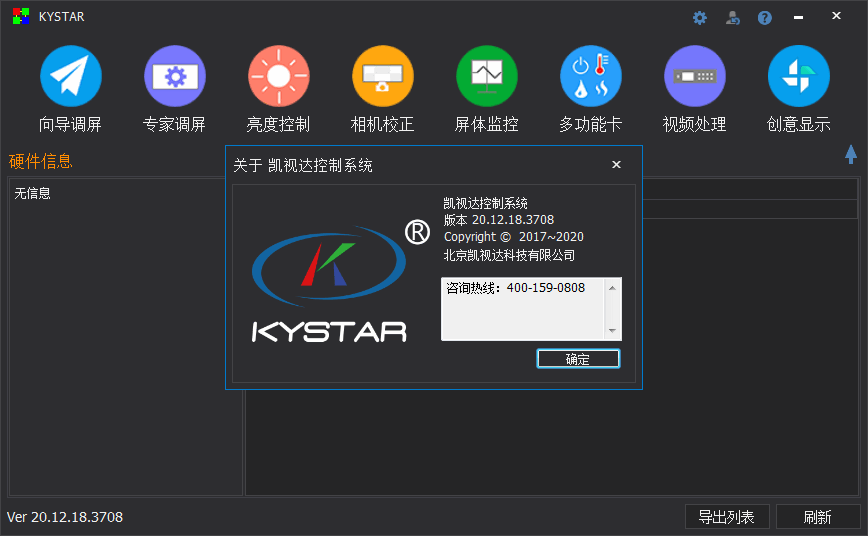Click the Ver 20.12.18.3708 status text
The width and height of the screenshot is (868, 536).
click(x=65, y=517)
